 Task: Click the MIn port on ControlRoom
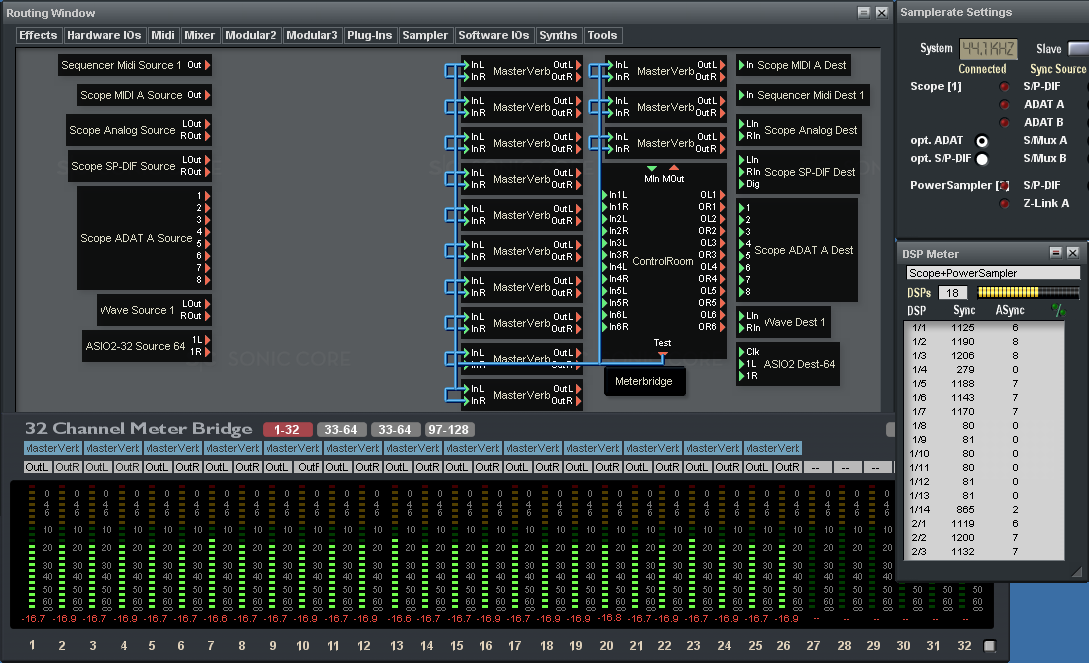651,168
